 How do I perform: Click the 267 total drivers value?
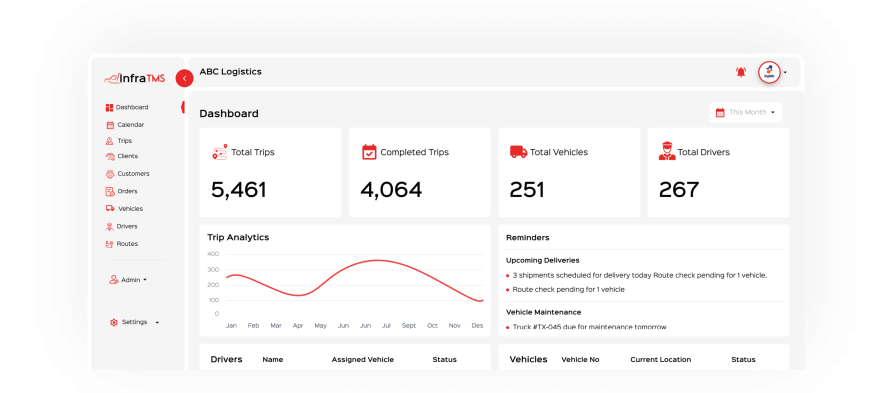pos(679,190)
